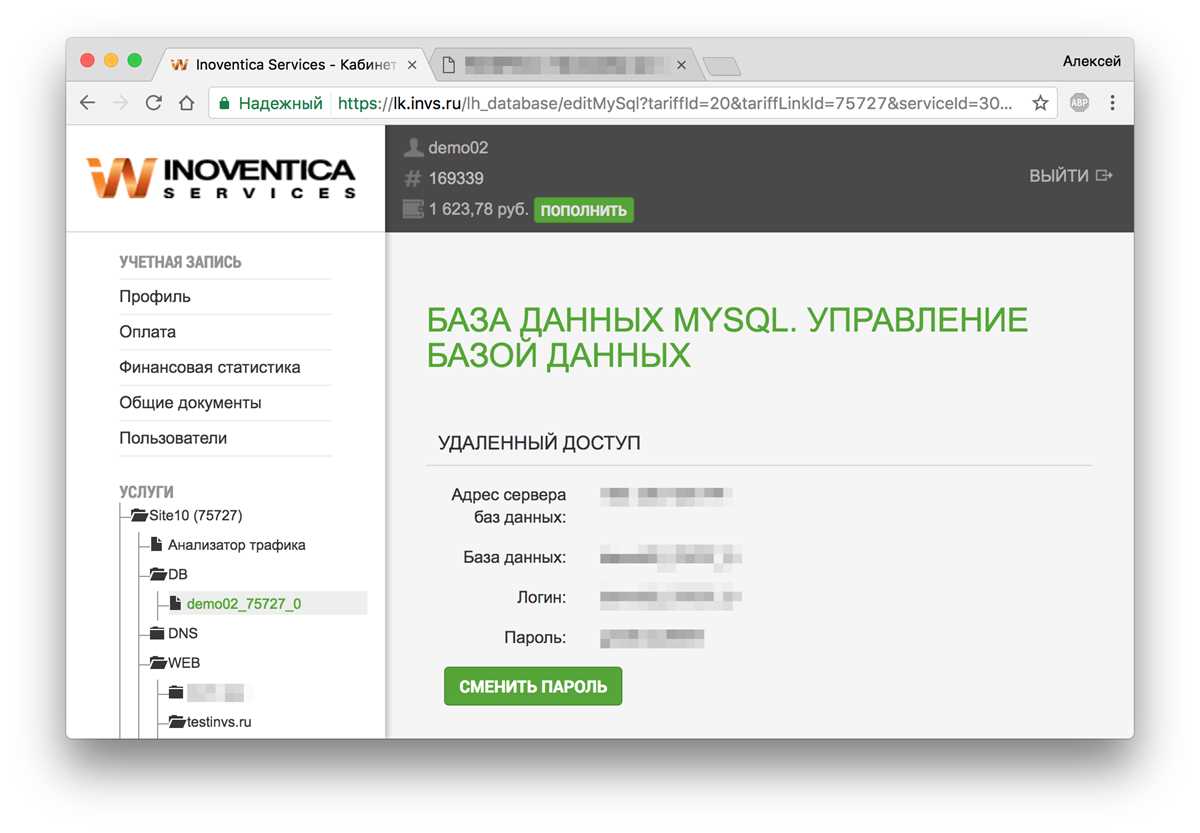
Task: Click the СМЕНИТЬ ПАРОЛЬ button
Action: tap(533, 687)
